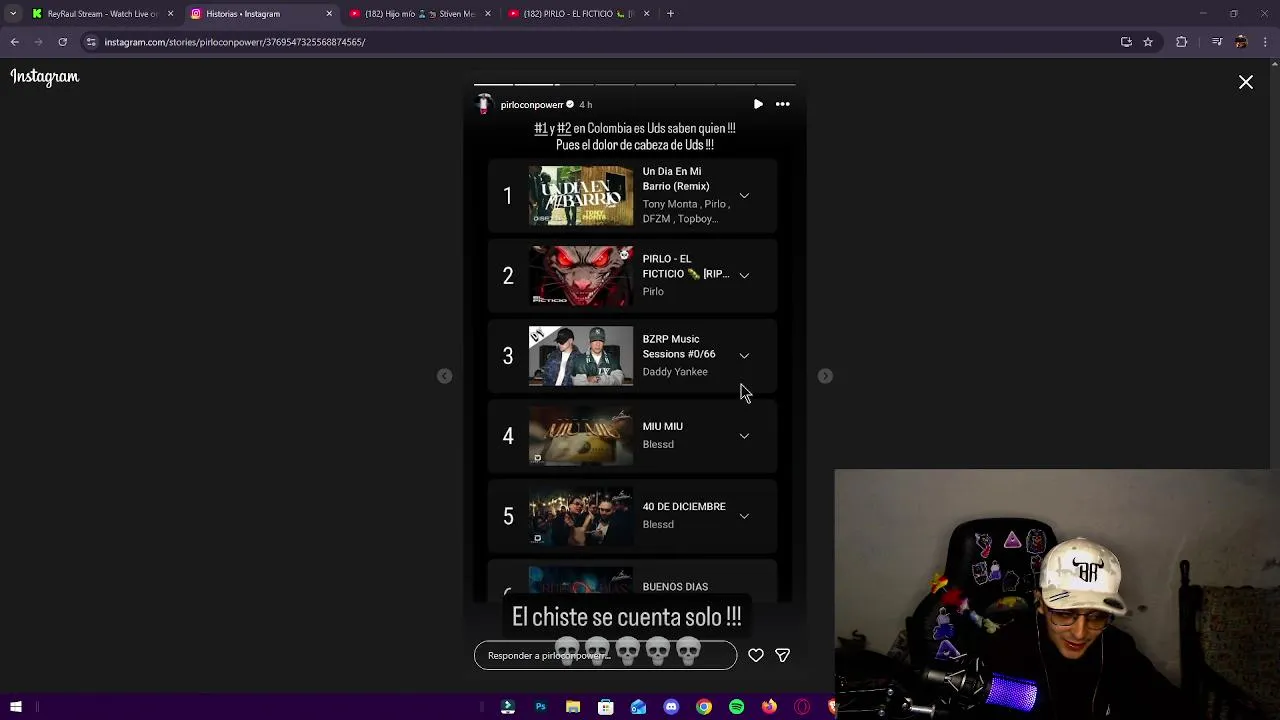Open pirloconpowerr profile picture
1280x720 pixels.
click(485, 104)
